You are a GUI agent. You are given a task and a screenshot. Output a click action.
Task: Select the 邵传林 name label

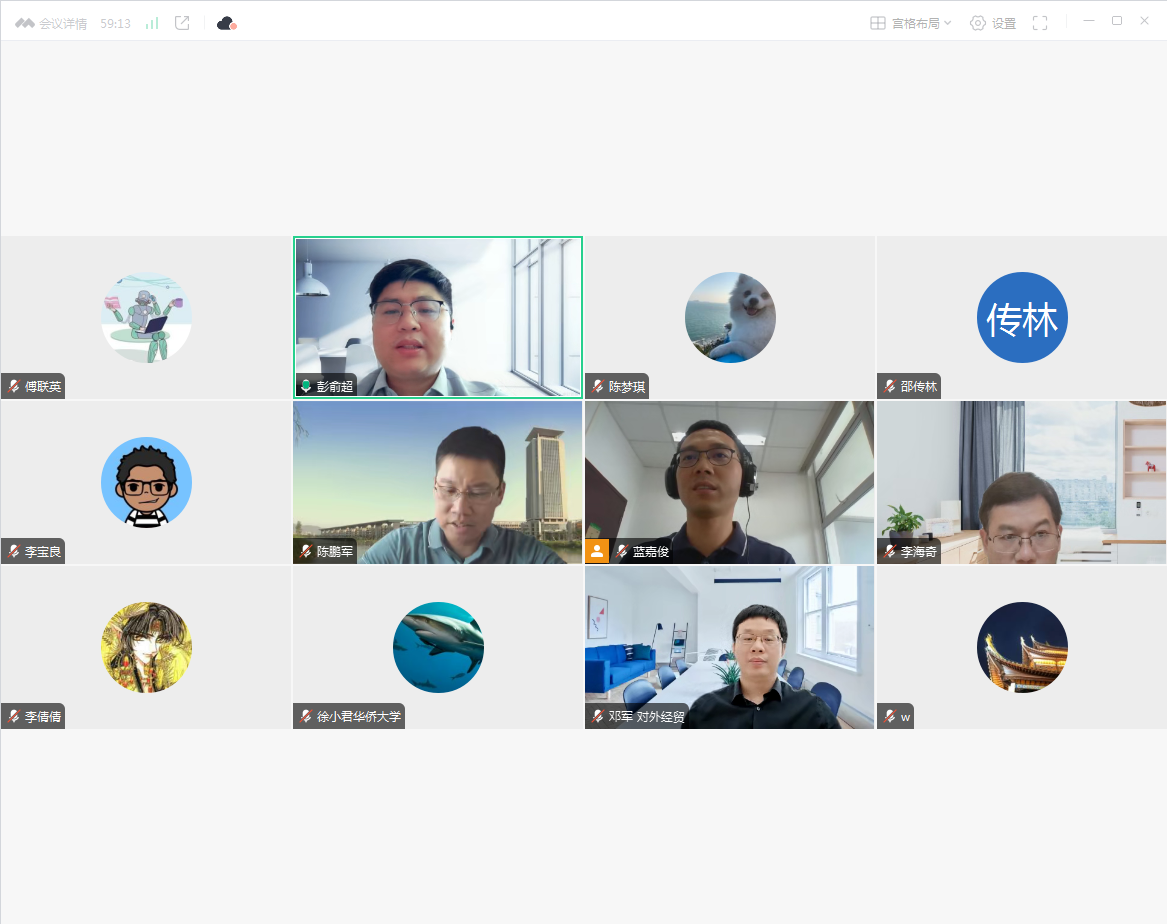click(918, 387)
